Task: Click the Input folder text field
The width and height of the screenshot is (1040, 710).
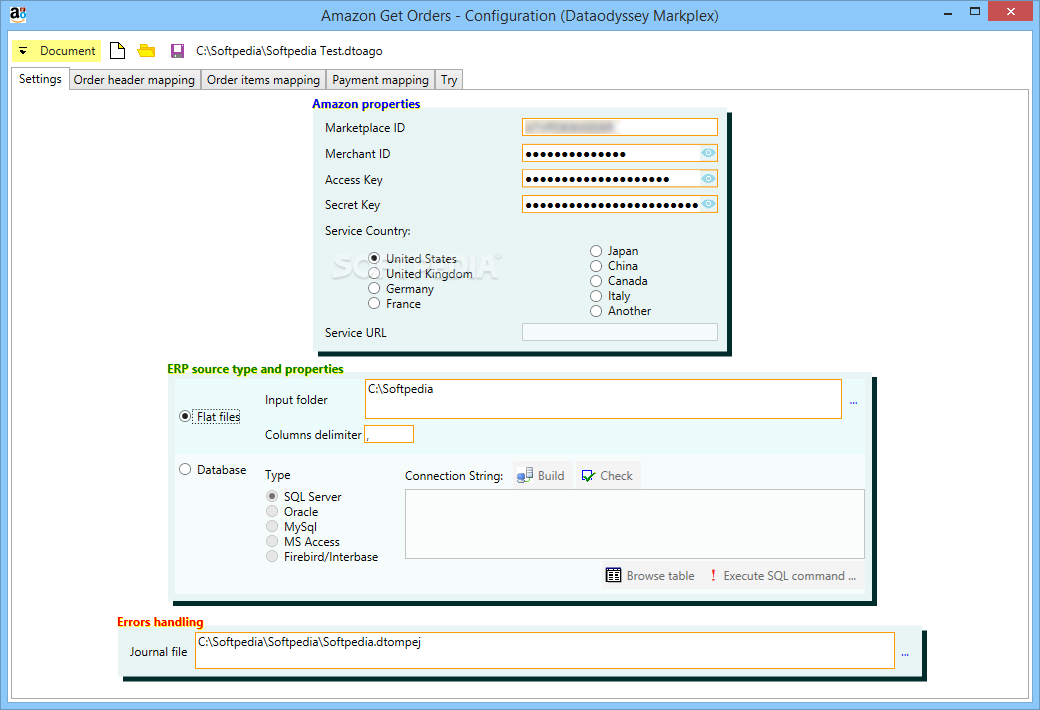Action: point(603,399)
